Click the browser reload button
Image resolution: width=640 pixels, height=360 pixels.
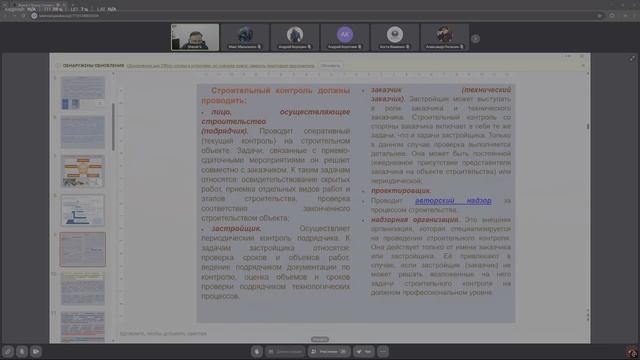(24, 16)
